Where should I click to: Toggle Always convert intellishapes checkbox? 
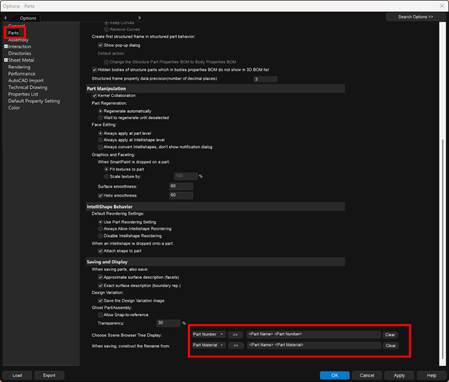tap(100, 147)
